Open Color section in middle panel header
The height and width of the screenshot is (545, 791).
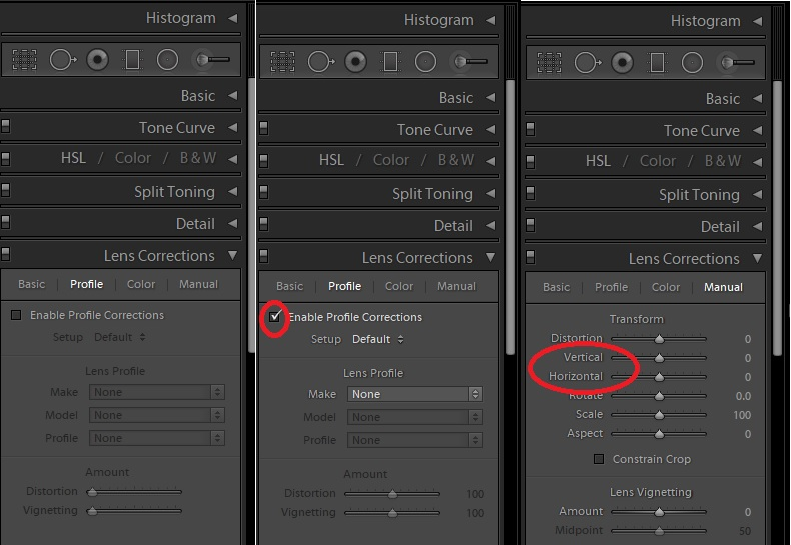click(391, 160)
